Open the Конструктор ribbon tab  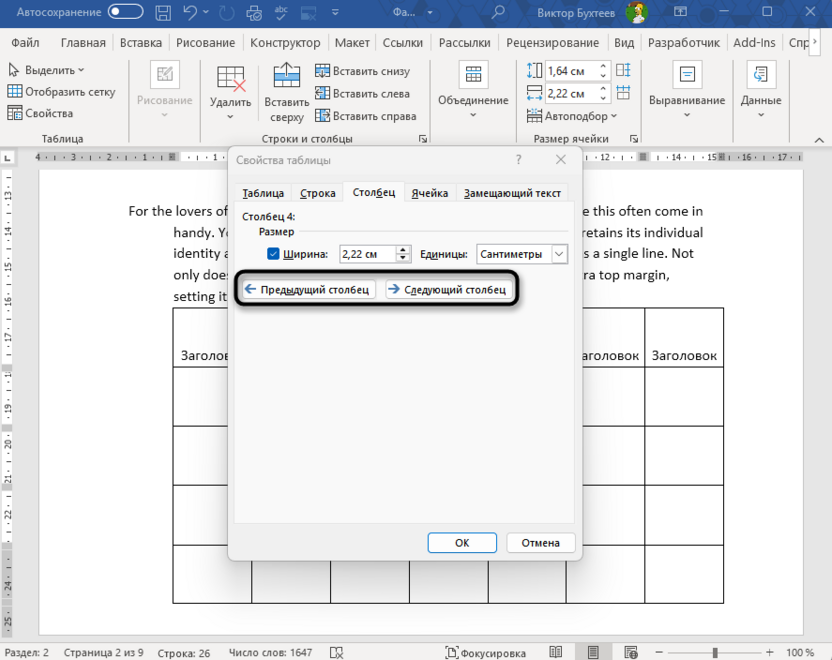click(x=285, y=43)
